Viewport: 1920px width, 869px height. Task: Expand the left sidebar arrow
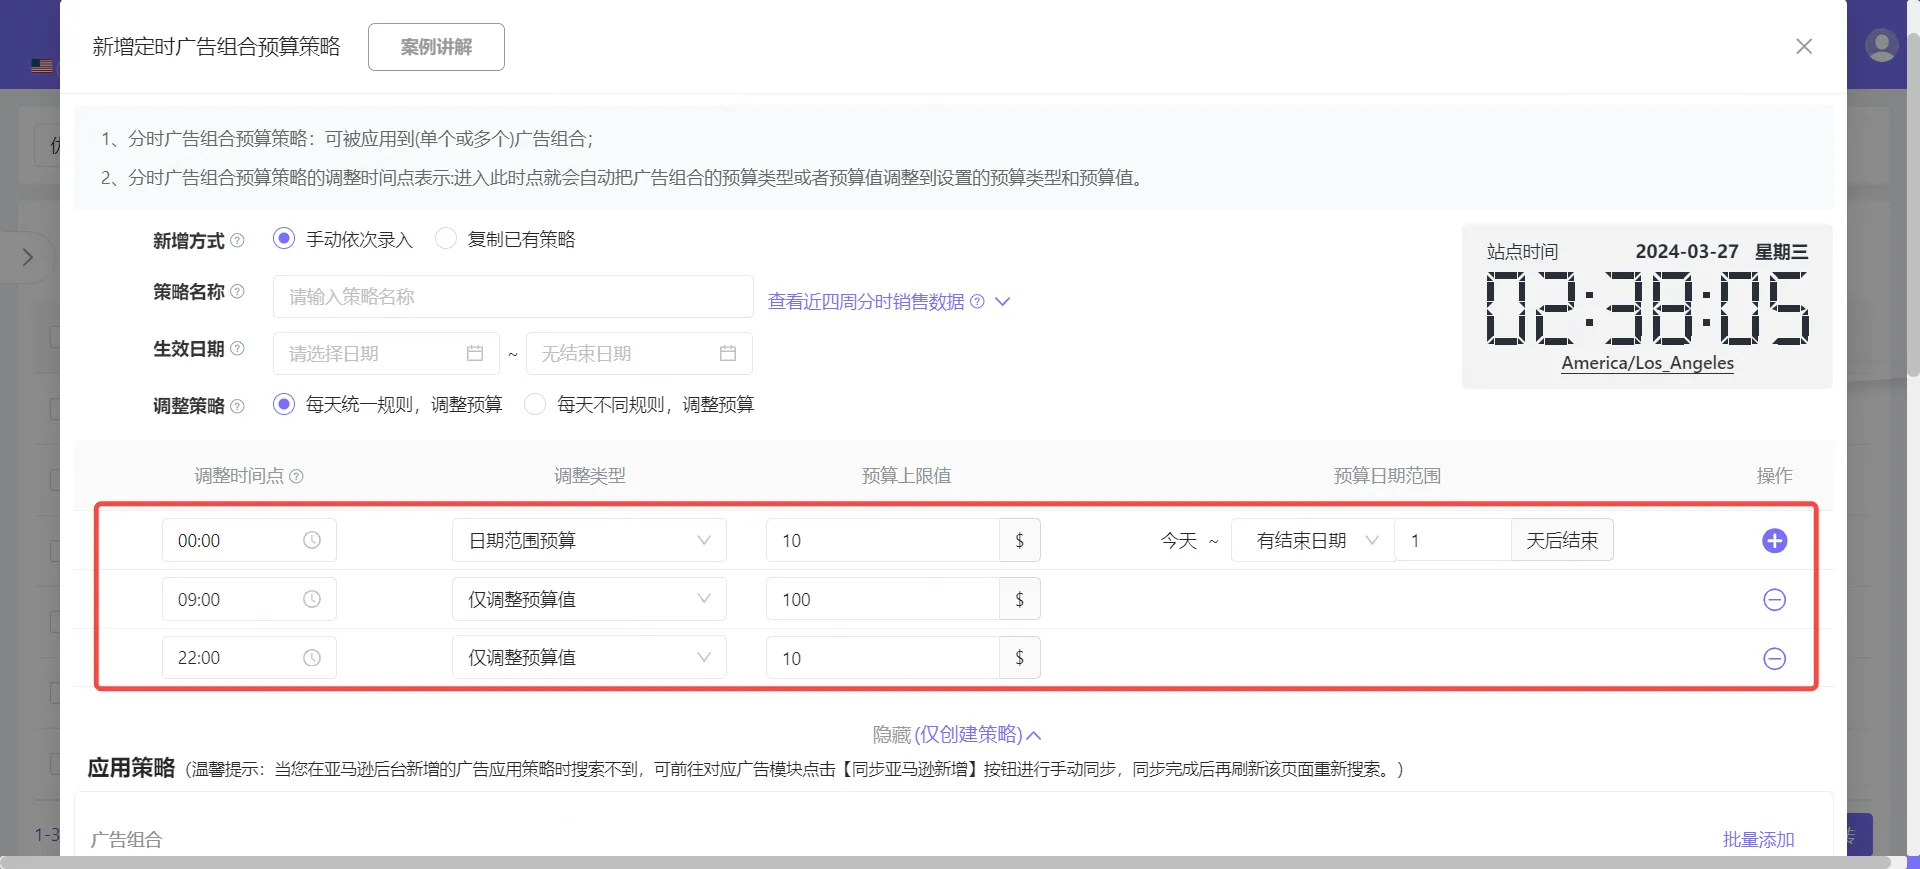click(x=28, y=257)
